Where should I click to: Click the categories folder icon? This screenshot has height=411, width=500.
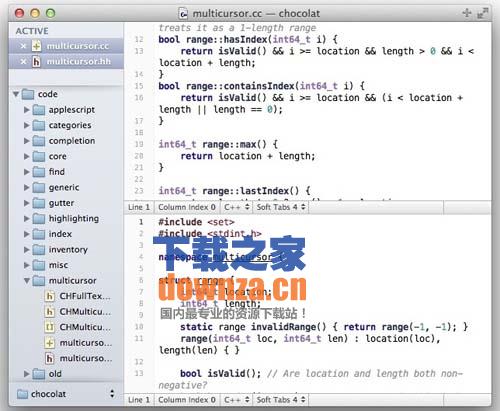pos(39,125)
